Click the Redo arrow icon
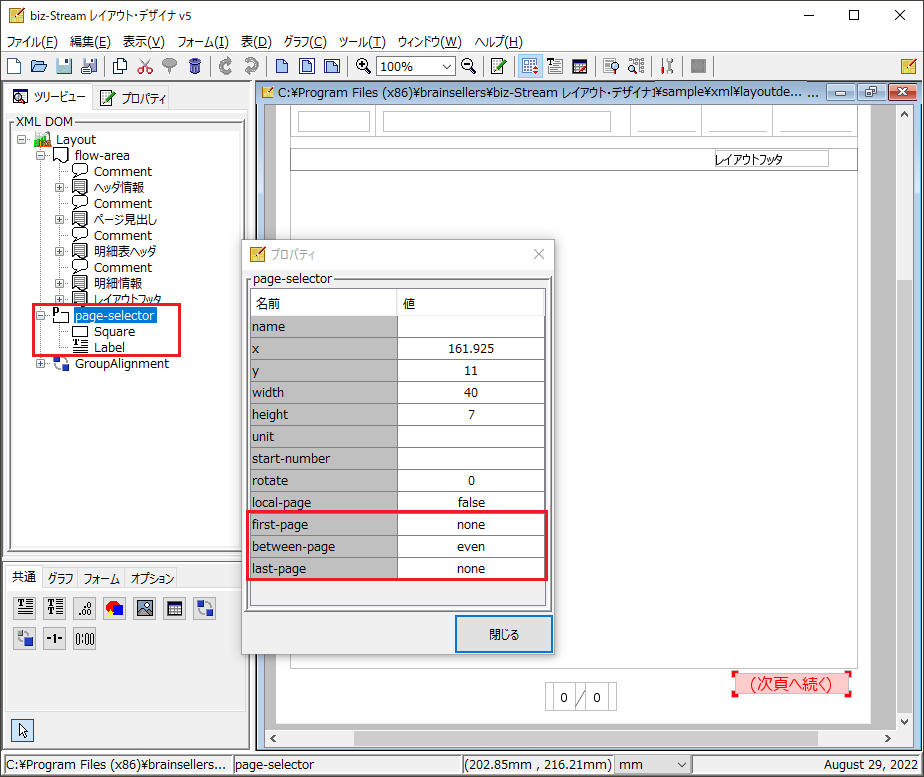 tap(251, 67)
